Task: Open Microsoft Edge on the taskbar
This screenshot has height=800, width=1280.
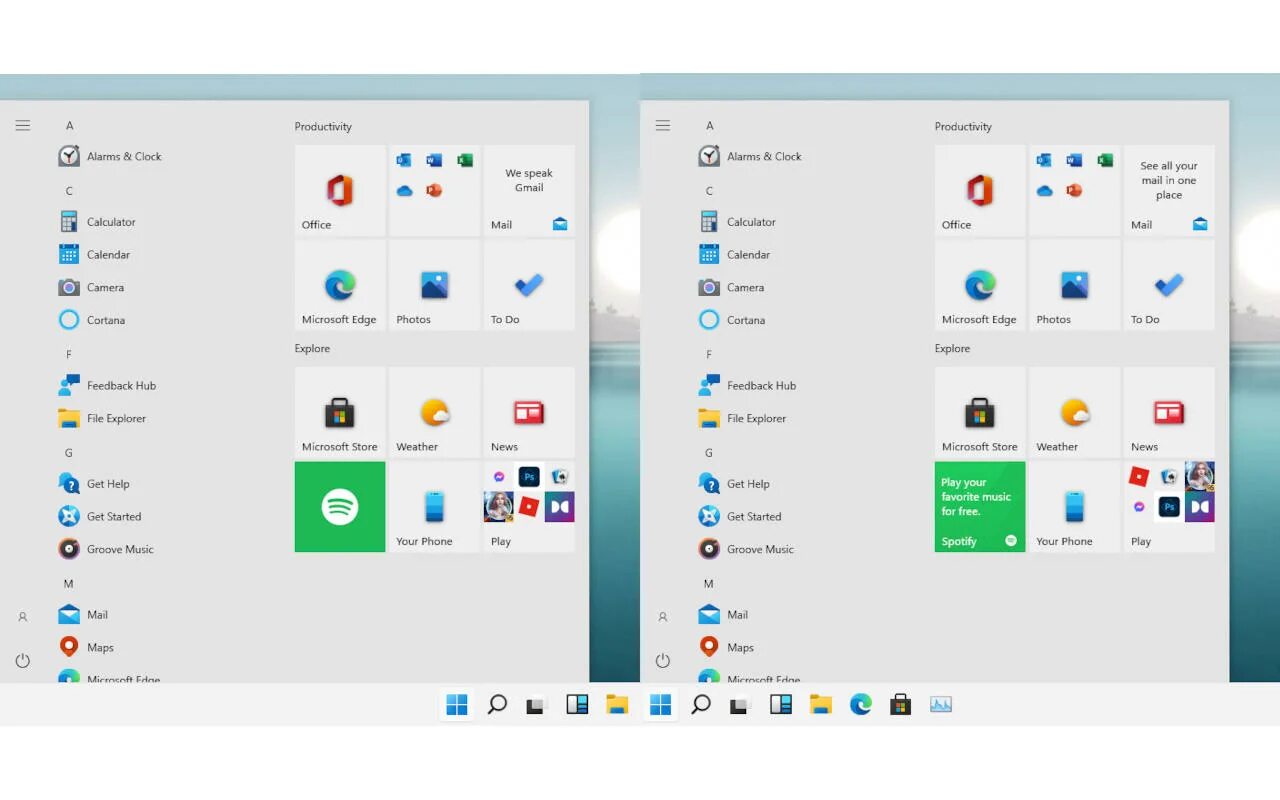Action: [861, 704]
